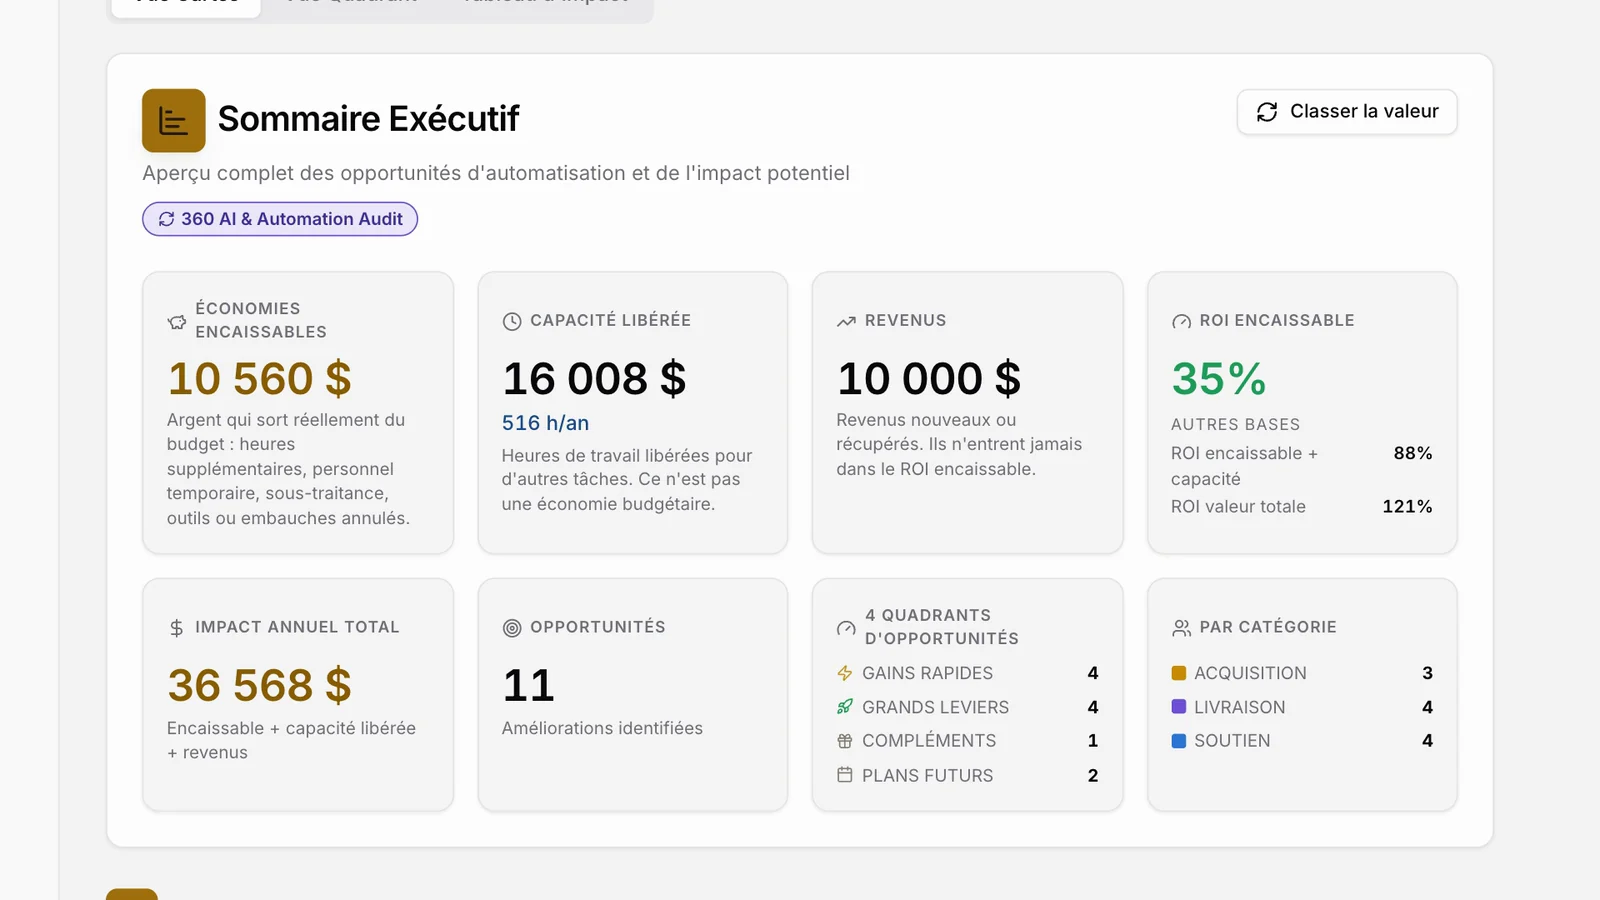Click the trending arrow icon by Revenus
1600x900 pixels.
tap(846, 321)
